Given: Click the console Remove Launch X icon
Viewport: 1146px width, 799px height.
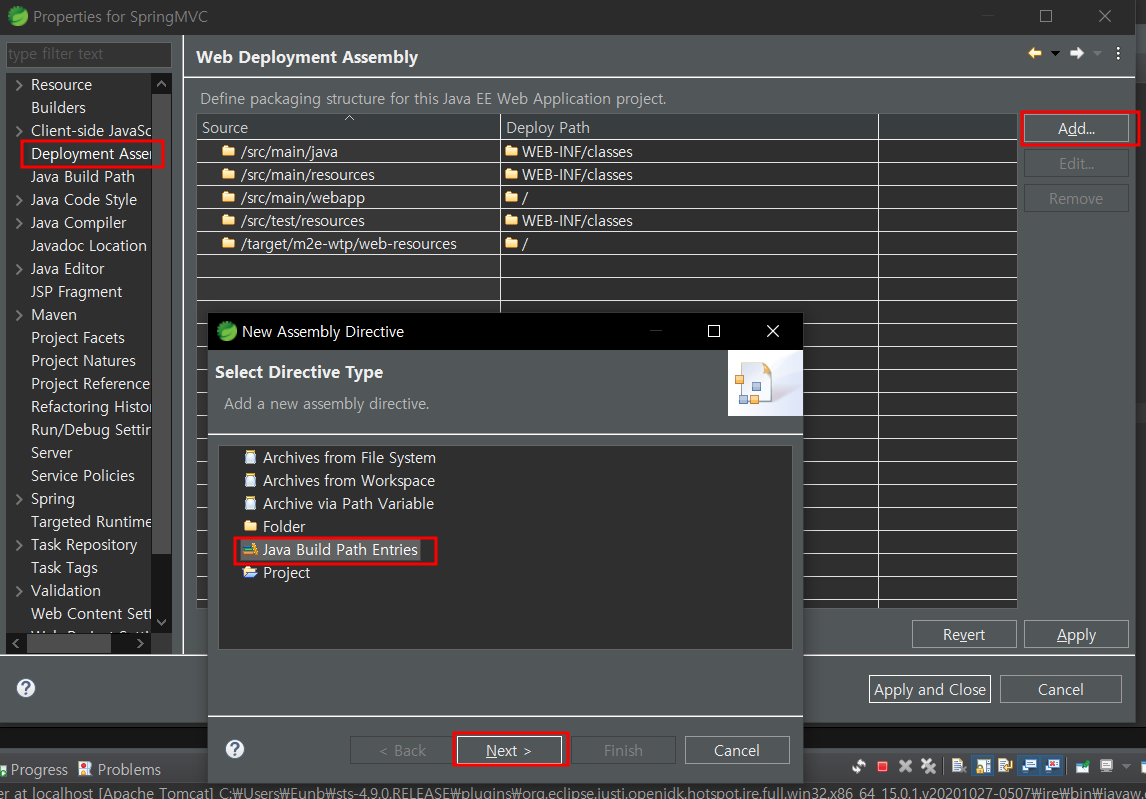Looking at the screenshot, I should (x=906, y=766).
